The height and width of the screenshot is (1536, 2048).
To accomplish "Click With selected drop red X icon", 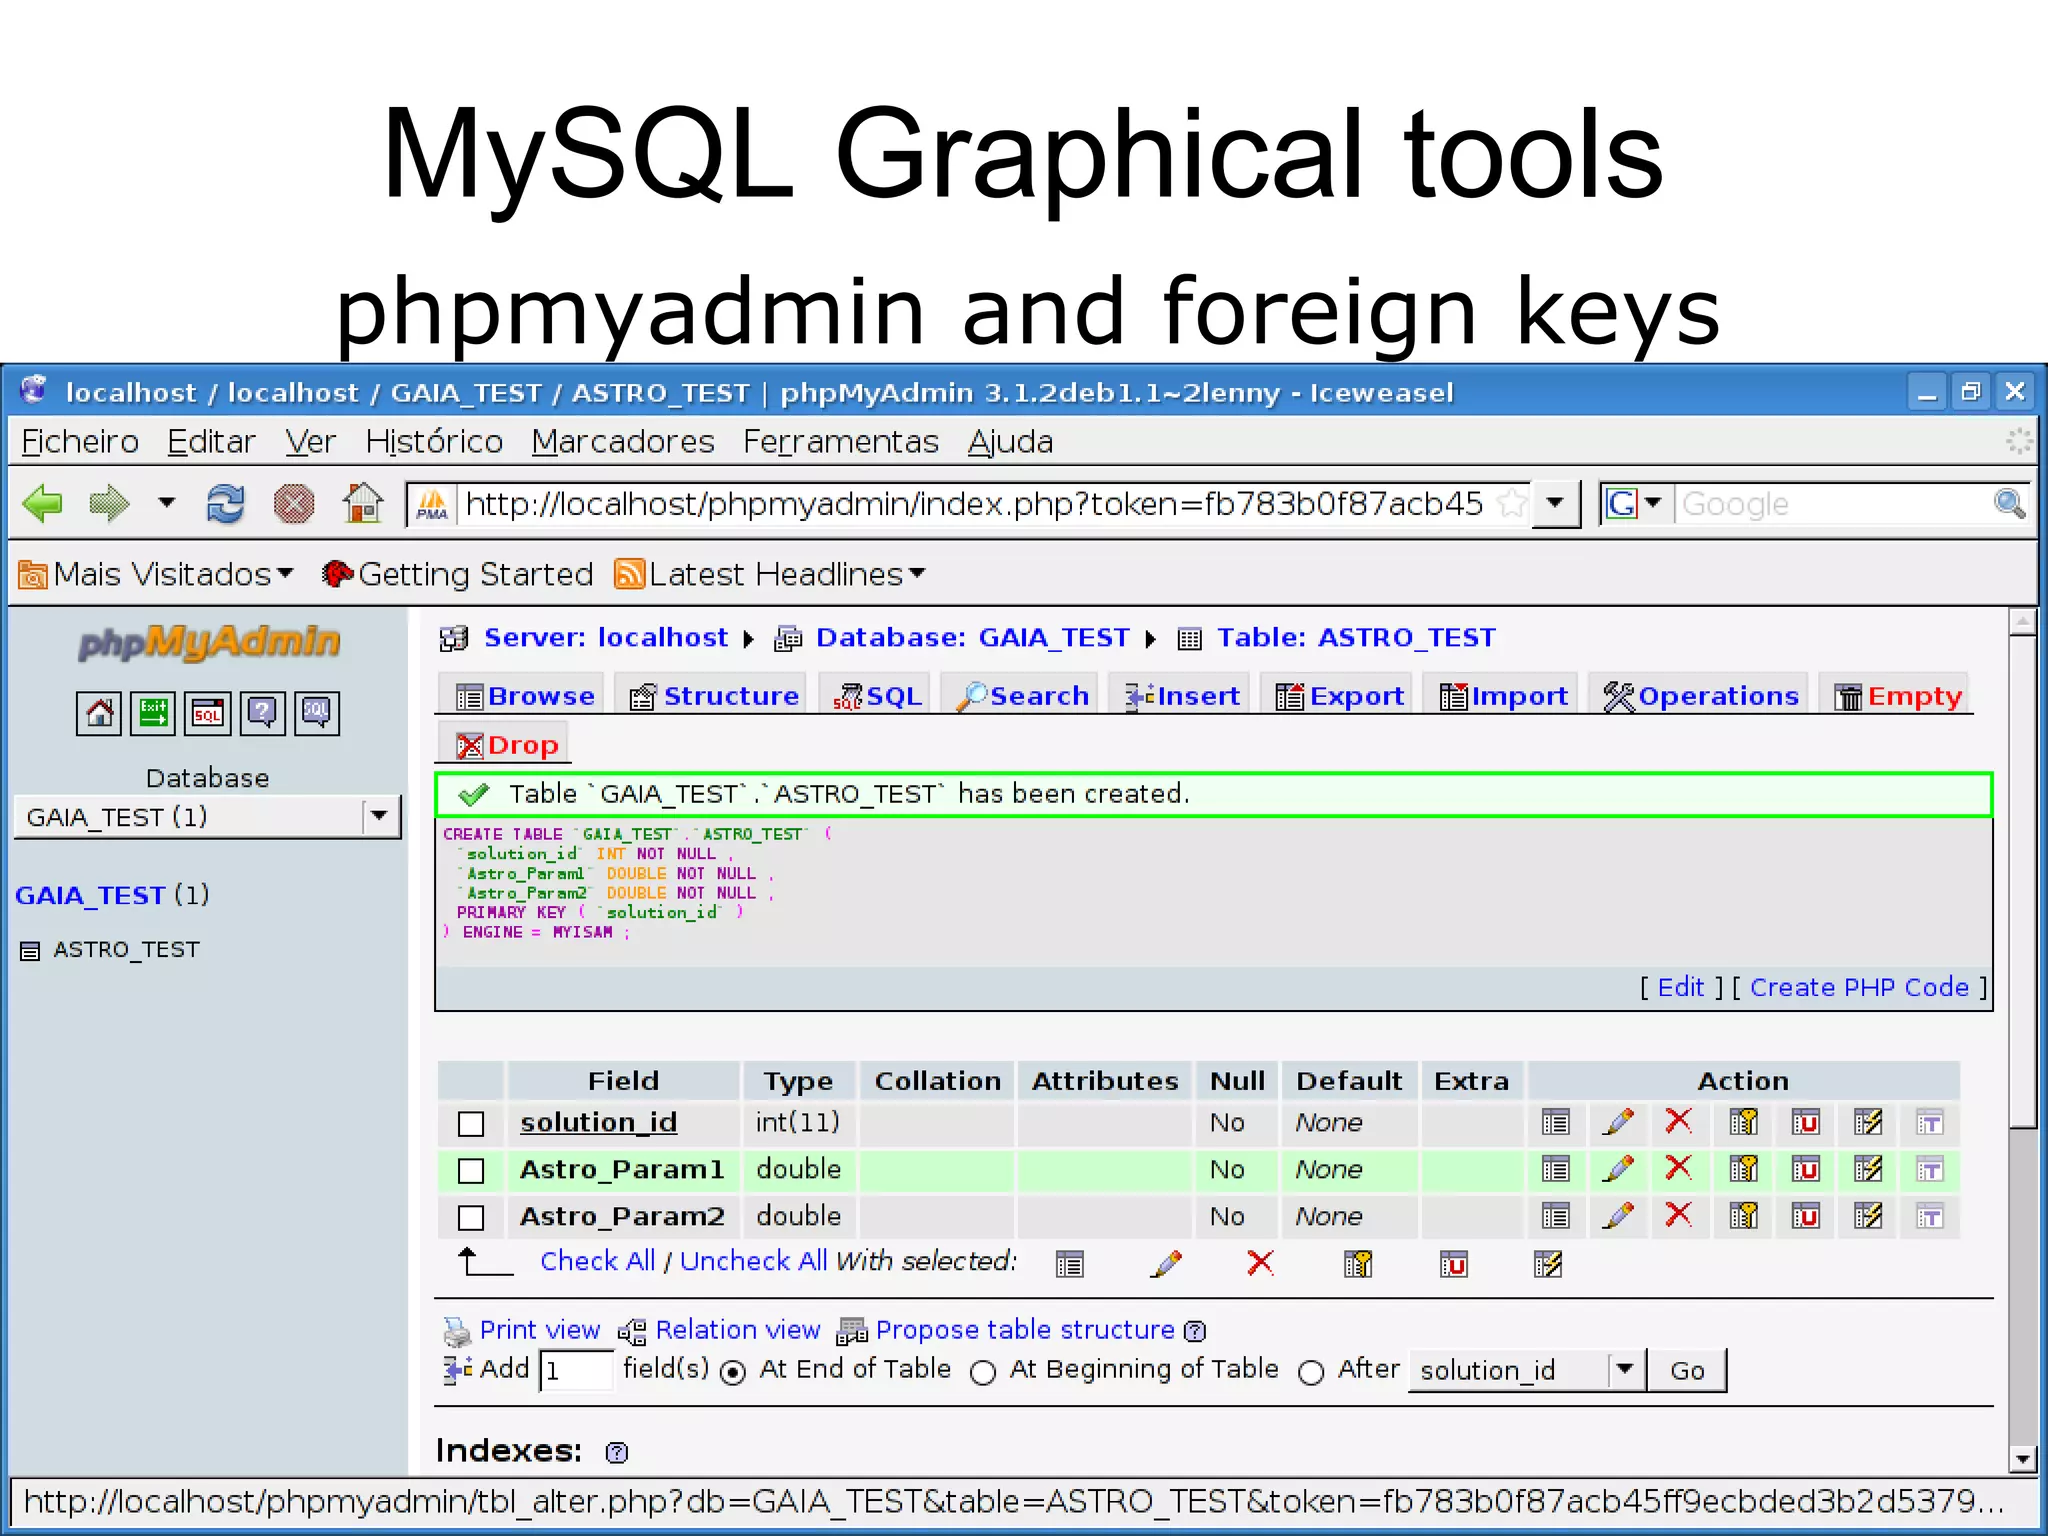I will [x=1261, y=1264].
